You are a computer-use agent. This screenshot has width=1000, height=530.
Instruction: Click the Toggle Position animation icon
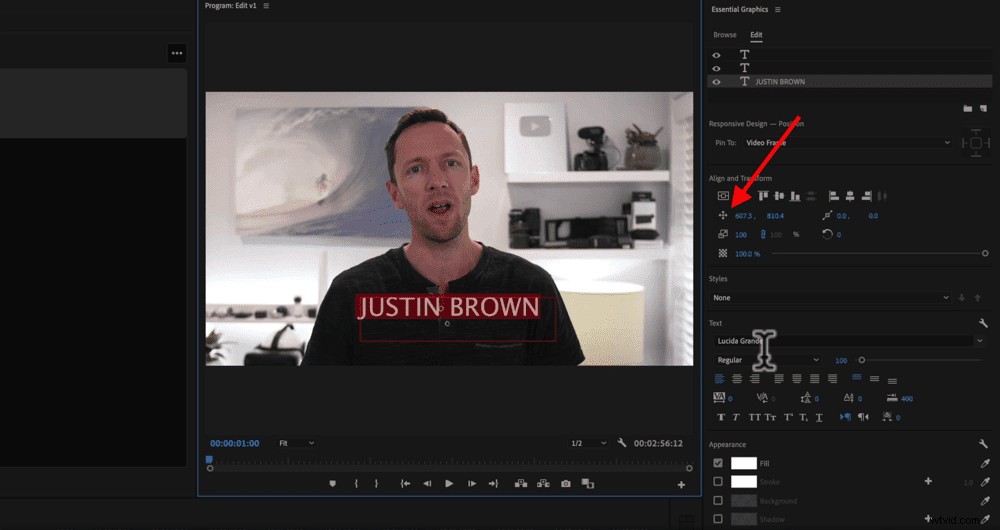coord(723,216)
